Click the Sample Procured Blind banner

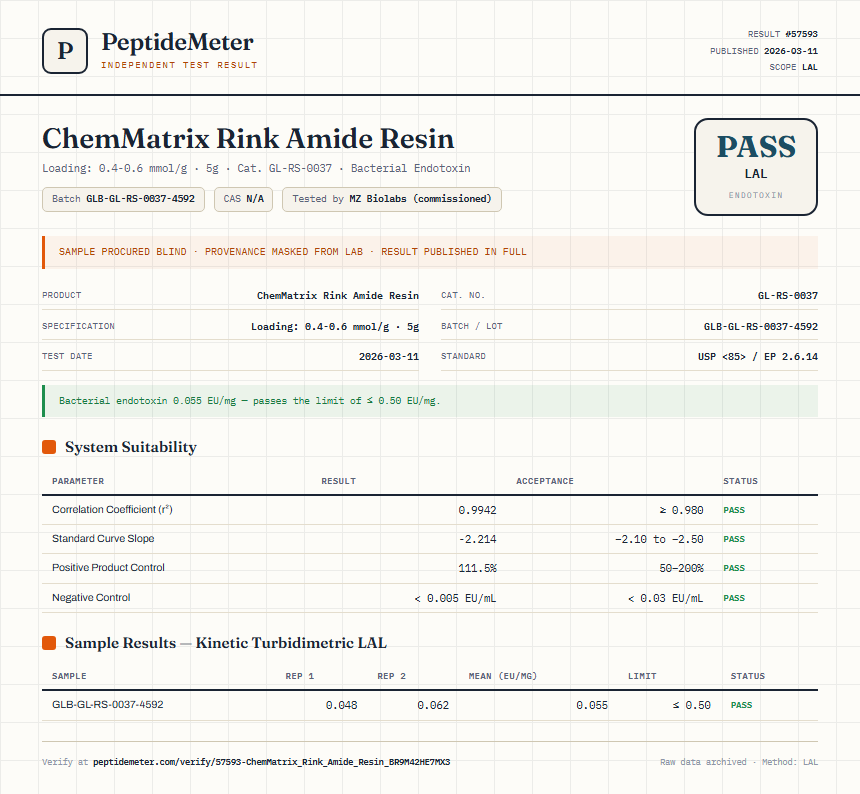point(430,252)
